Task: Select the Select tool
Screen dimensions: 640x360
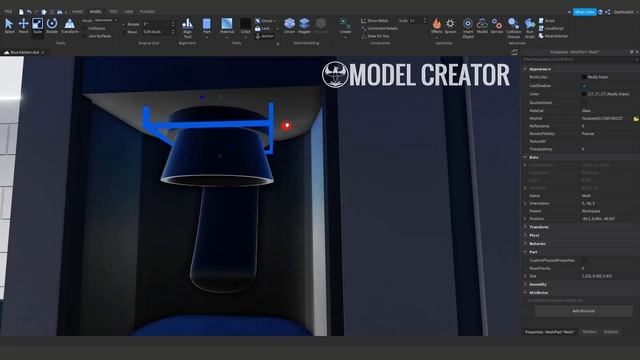Action: click(x=9, y=25)
